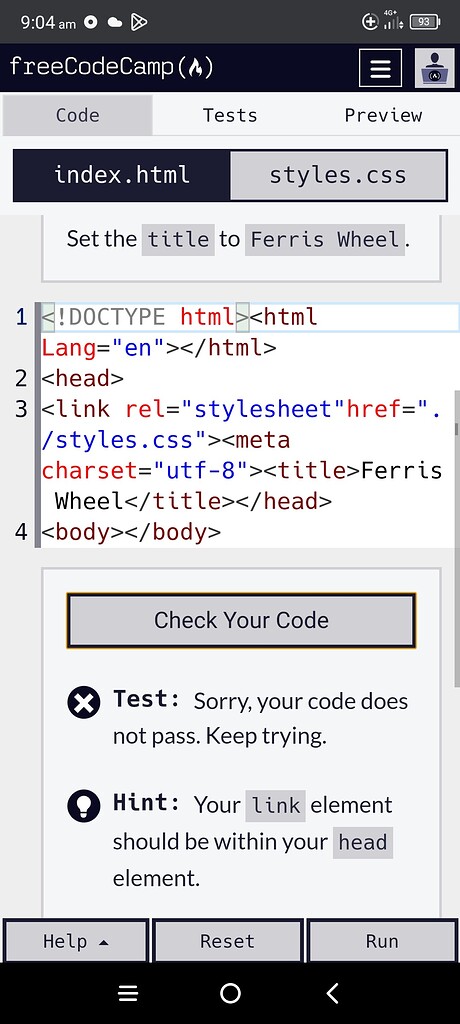Tap the failed test X icon

click(x=84, y=703)
